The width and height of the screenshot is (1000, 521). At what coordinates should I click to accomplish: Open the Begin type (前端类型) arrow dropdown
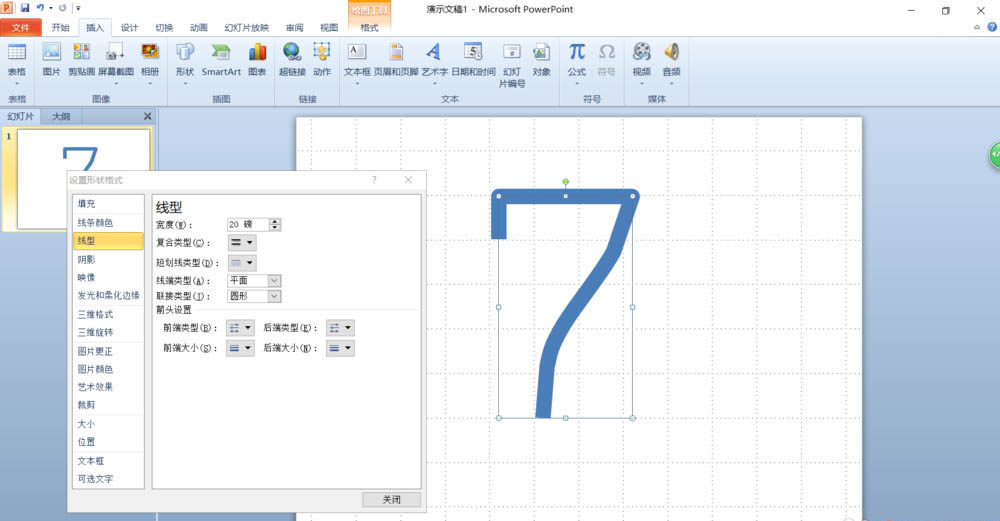coord(240,328)
